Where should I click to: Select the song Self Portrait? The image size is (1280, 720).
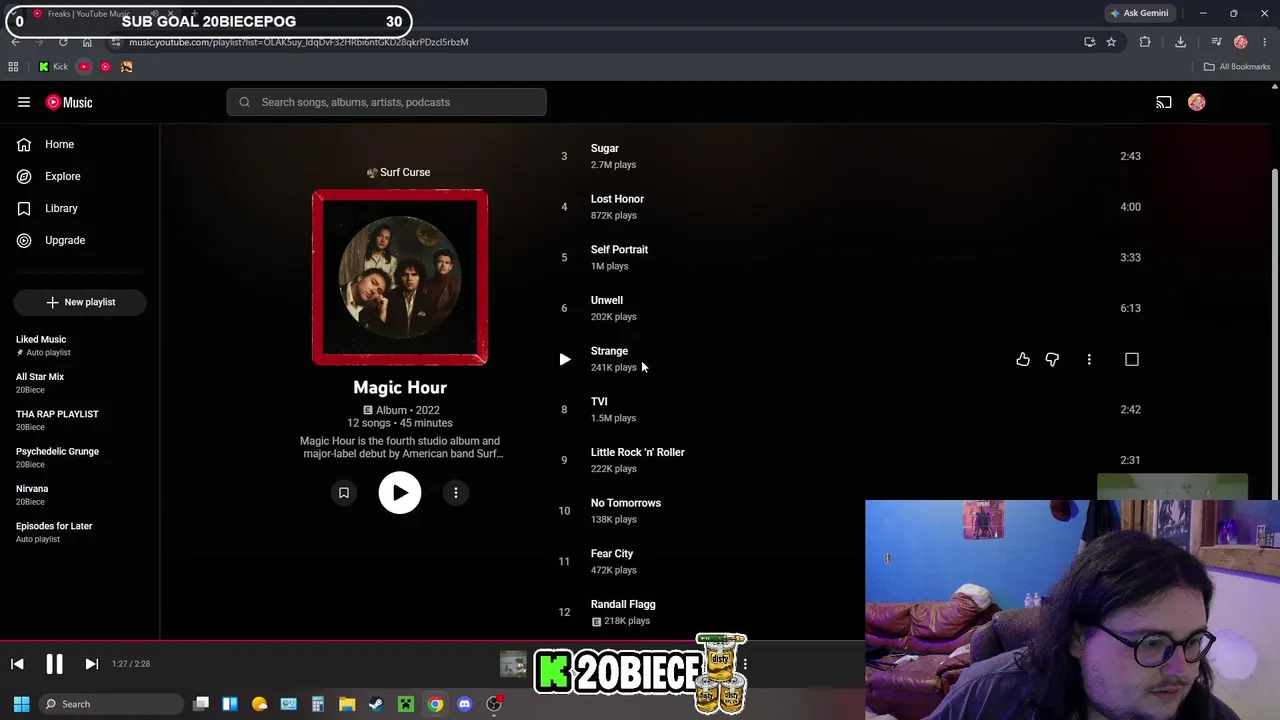point(619,250)
